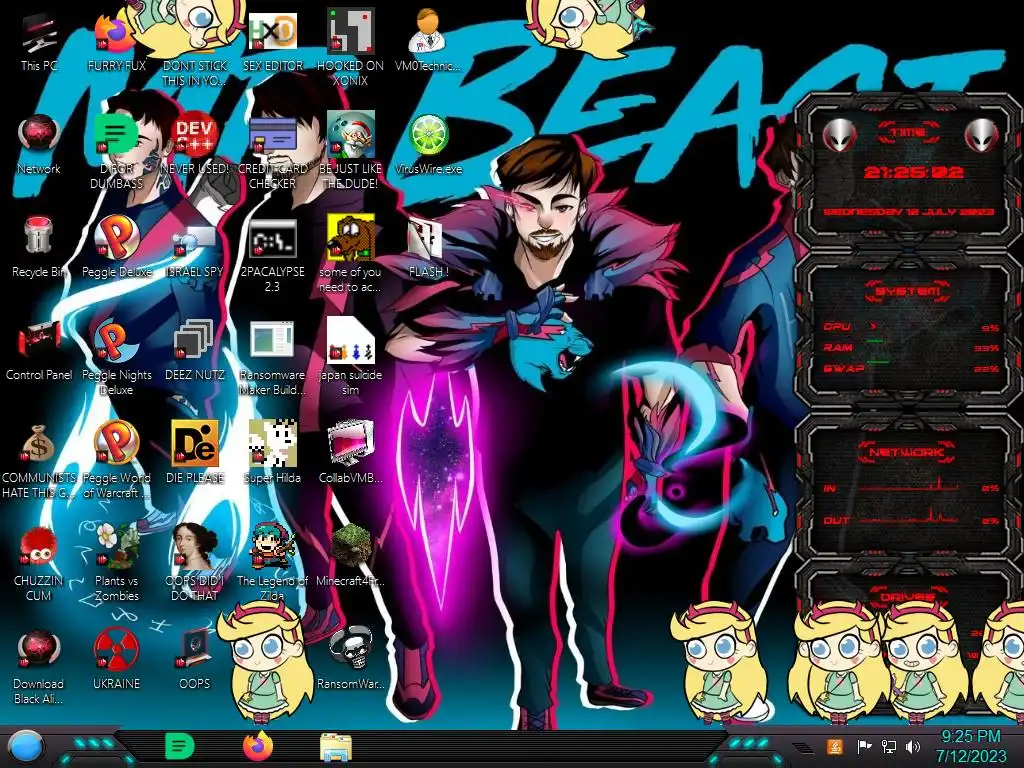
Task: Click the SYSTEM widget header
Action: [908, 291]
